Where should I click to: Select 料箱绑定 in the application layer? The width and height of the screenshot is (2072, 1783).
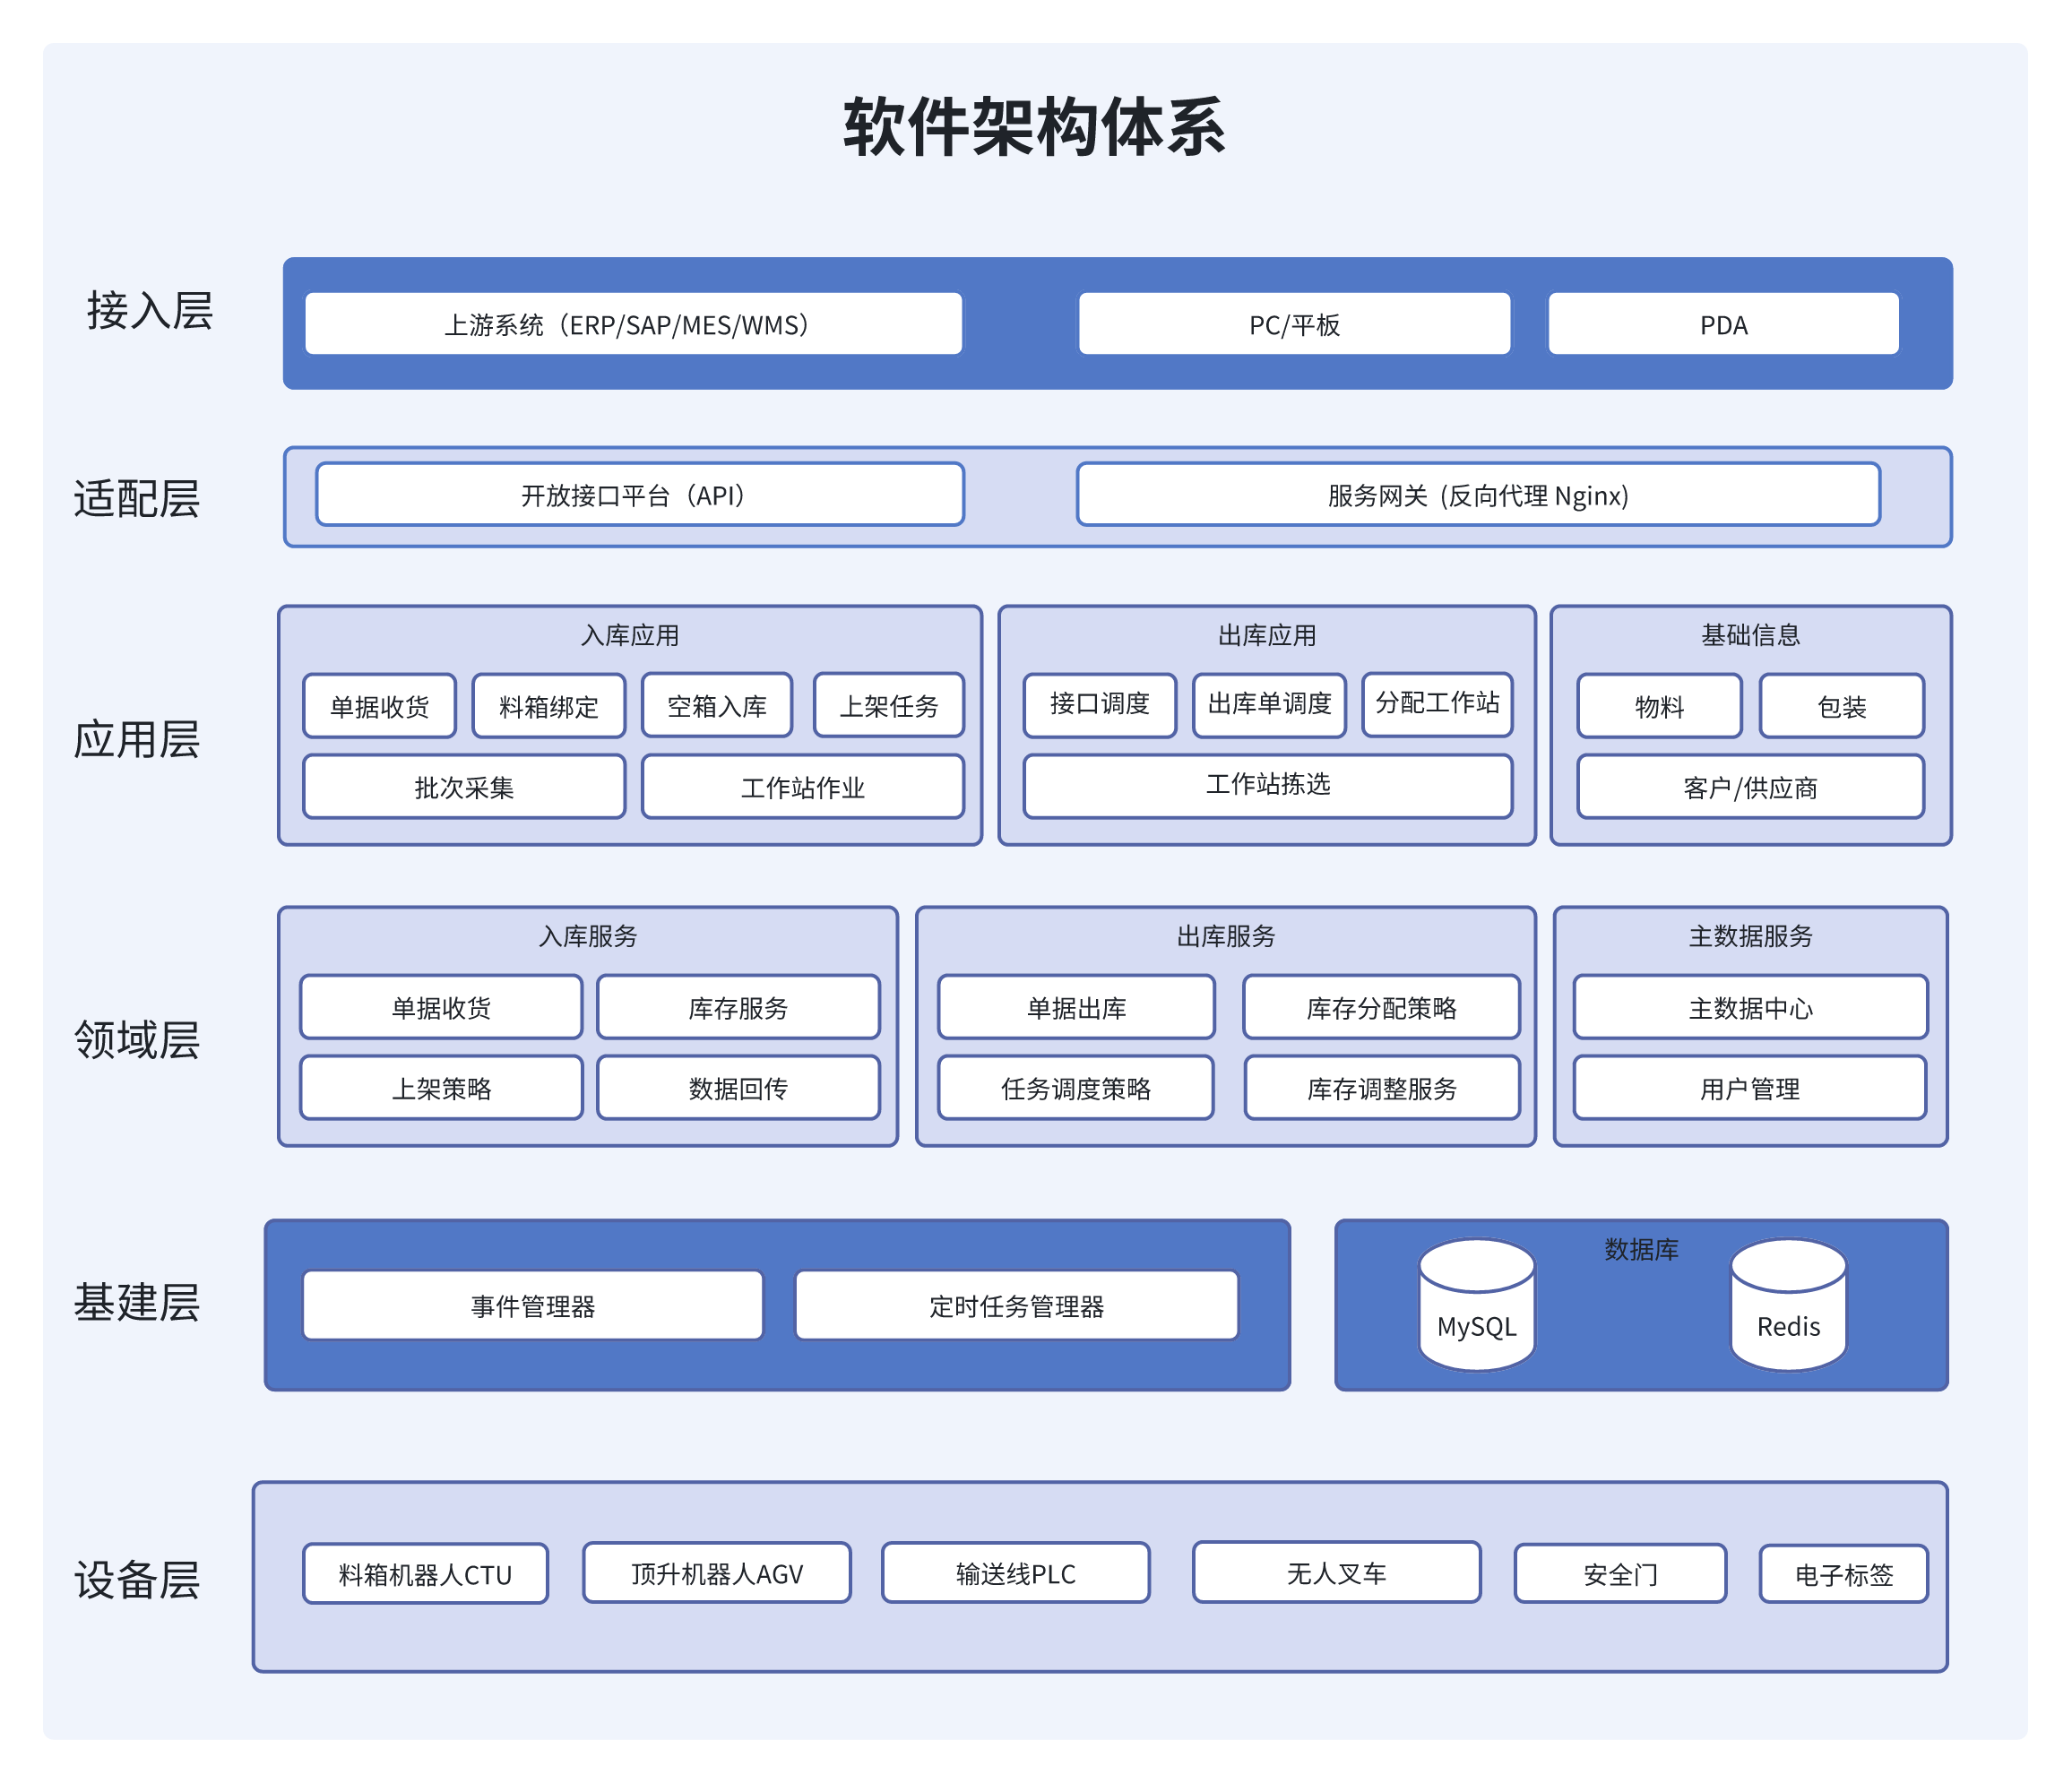pyautogui.click(x=549, y=706)
